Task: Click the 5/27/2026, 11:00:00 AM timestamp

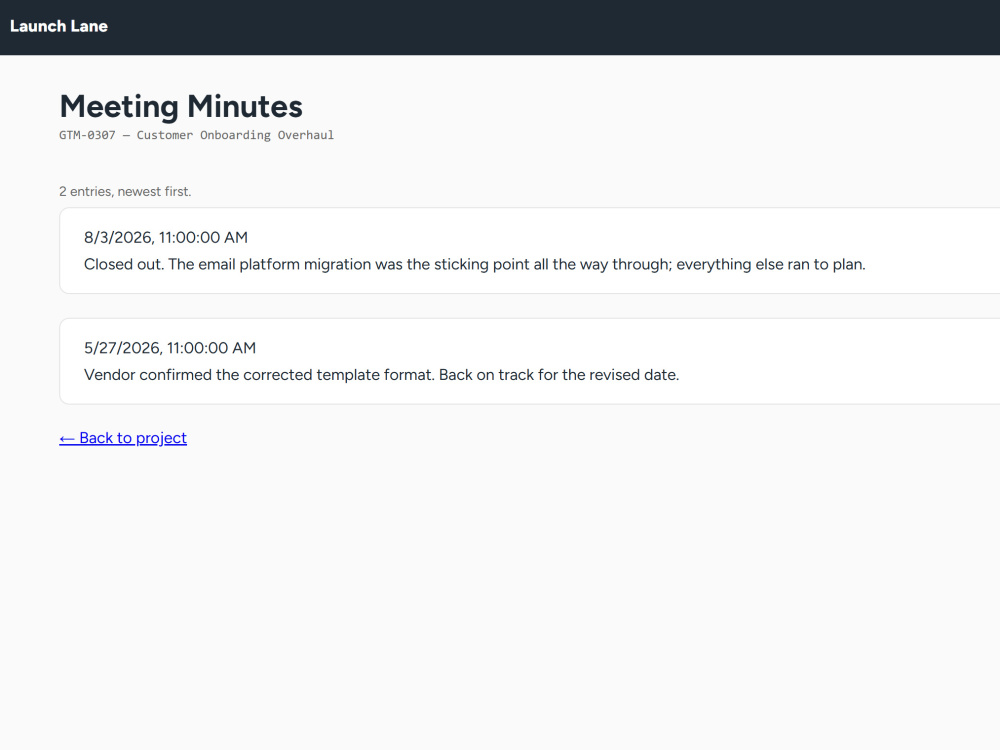Action: [x=170, y=348]
